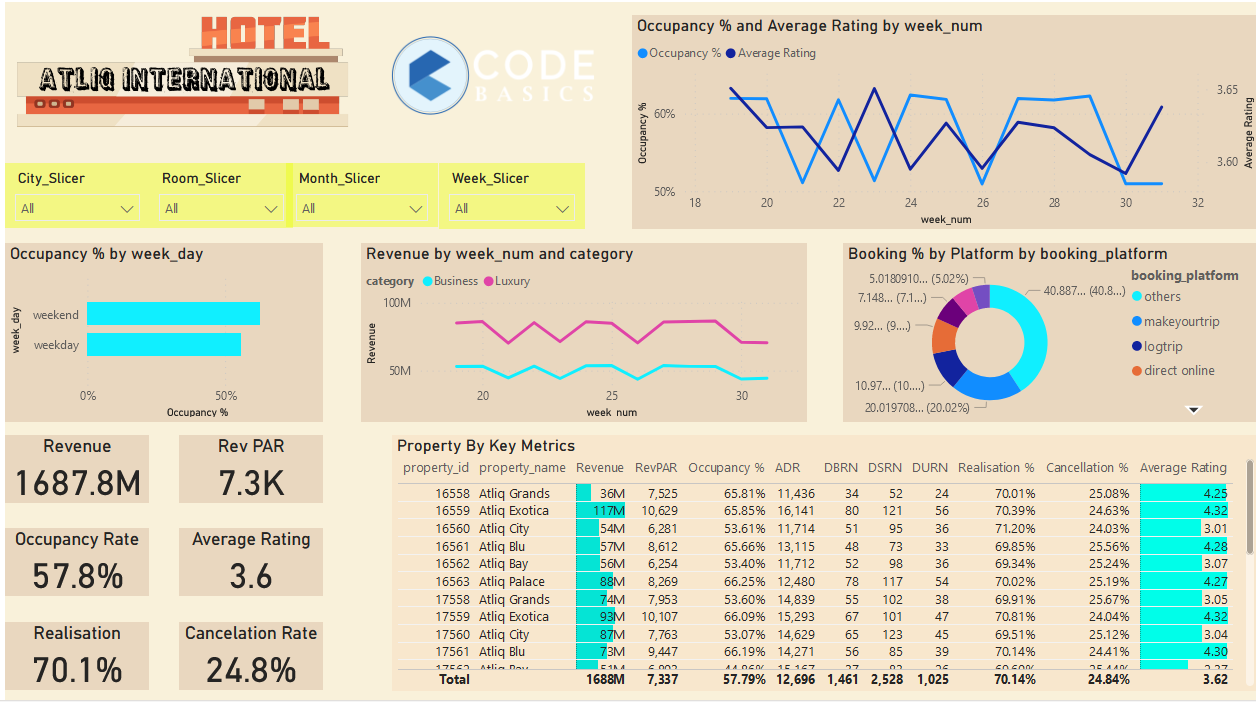Click the Atliq International hotel logo

tap(183, 72)
